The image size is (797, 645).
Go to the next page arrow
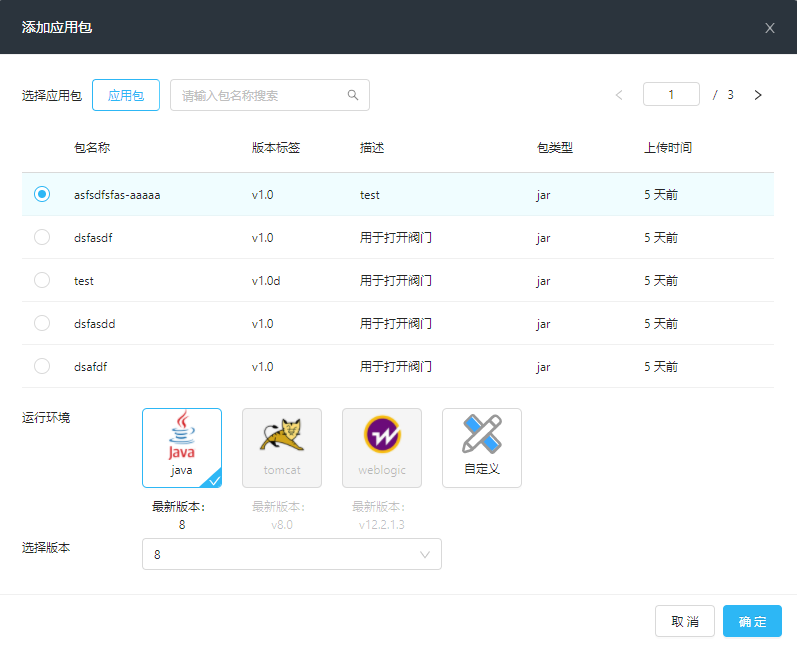[758, 95]
